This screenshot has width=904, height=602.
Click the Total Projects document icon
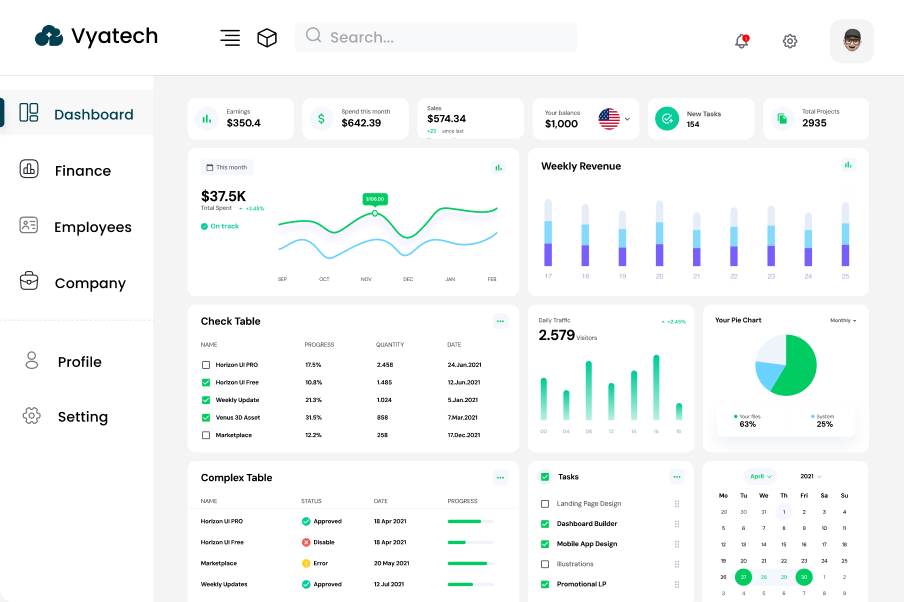[x=782, y=119]
